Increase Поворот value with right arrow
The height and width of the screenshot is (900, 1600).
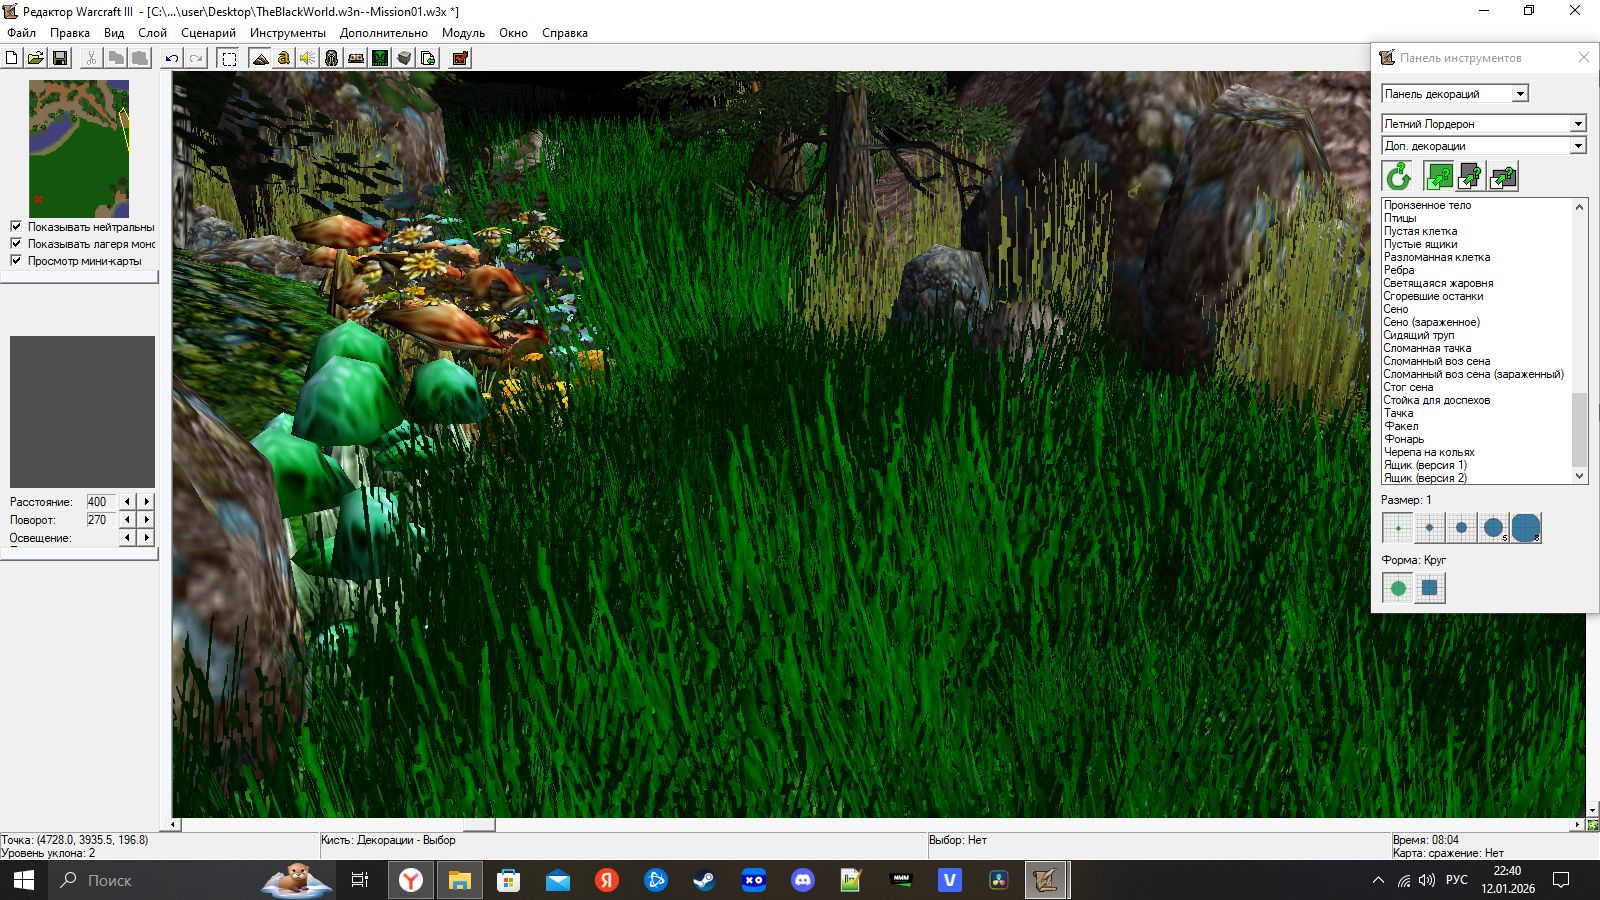tap(147, 520)
